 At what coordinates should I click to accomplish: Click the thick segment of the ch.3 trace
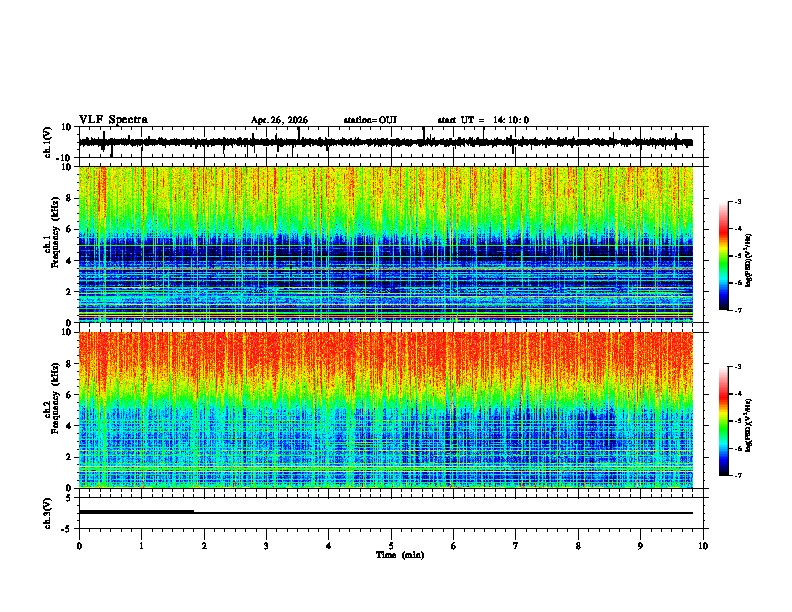click(136, 512)
